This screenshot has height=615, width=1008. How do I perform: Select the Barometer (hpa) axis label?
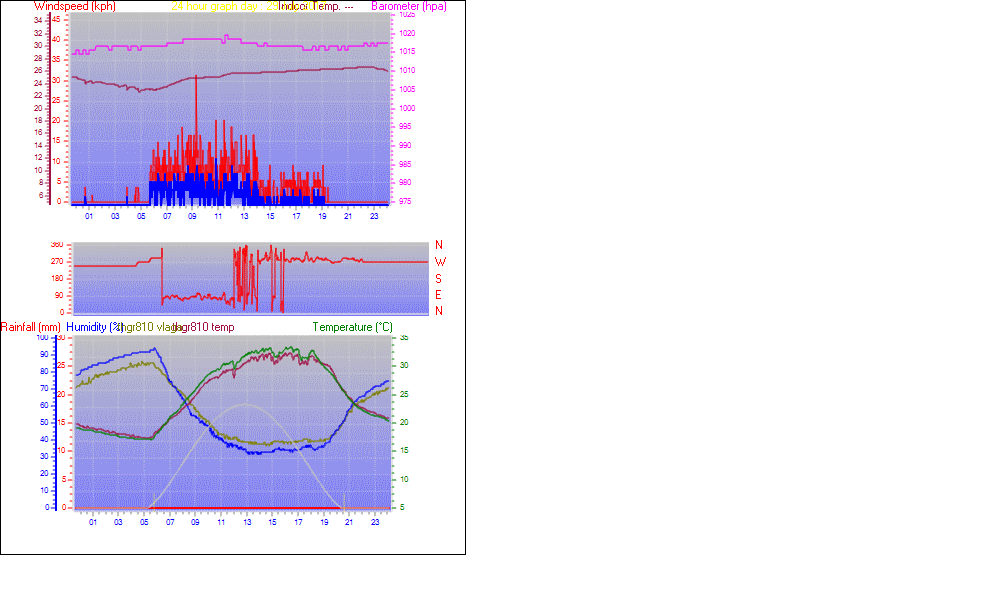[x=409, y=7]
